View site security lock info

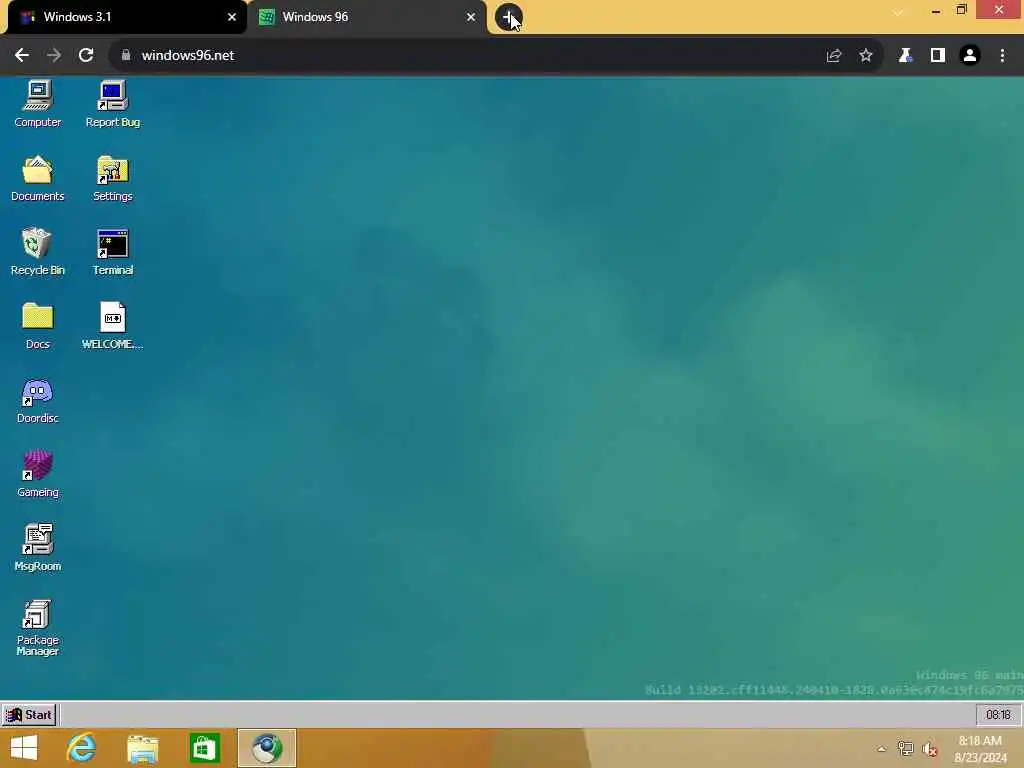pos(126,56)
